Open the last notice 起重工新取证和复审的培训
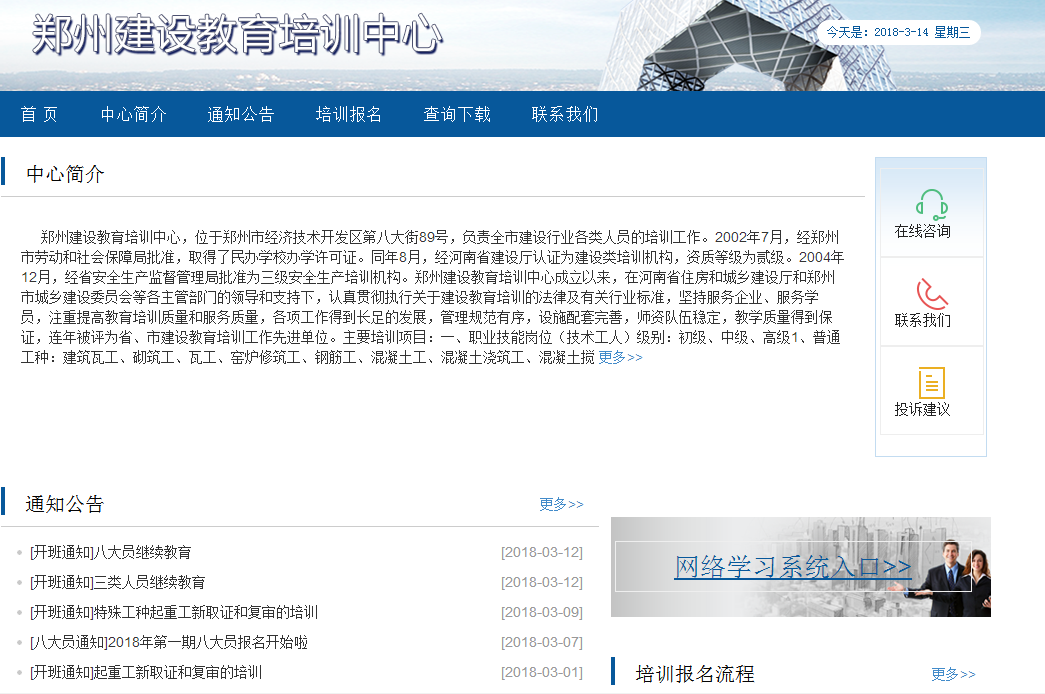The height and width of the screenshot is (694, 1045). coord(146,672)
